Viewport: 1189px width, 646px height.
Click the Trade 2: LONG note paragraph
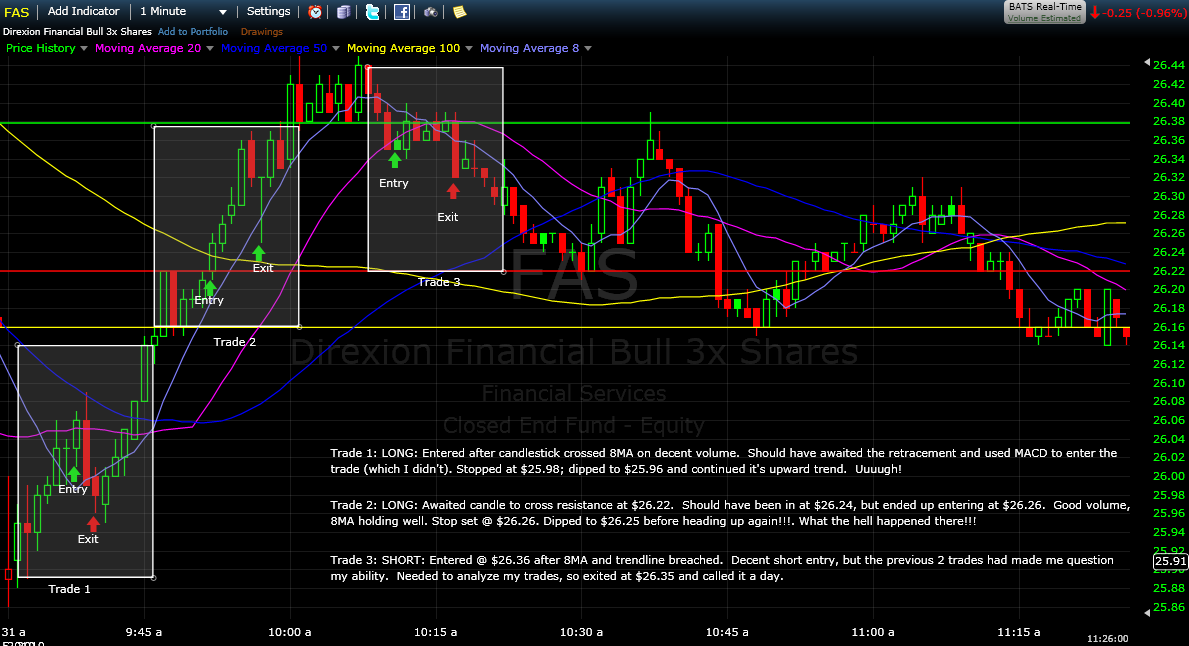(730, 513)
